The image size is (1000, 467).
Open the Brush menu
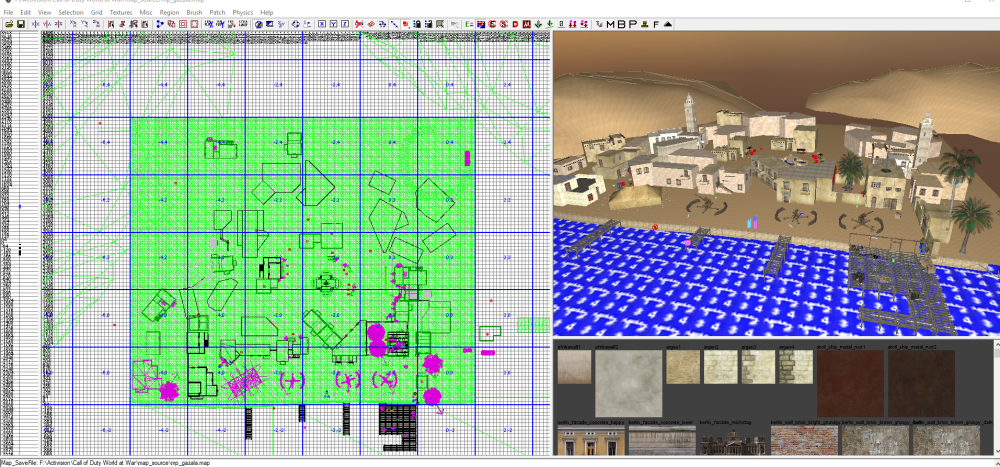pos(194,12)
